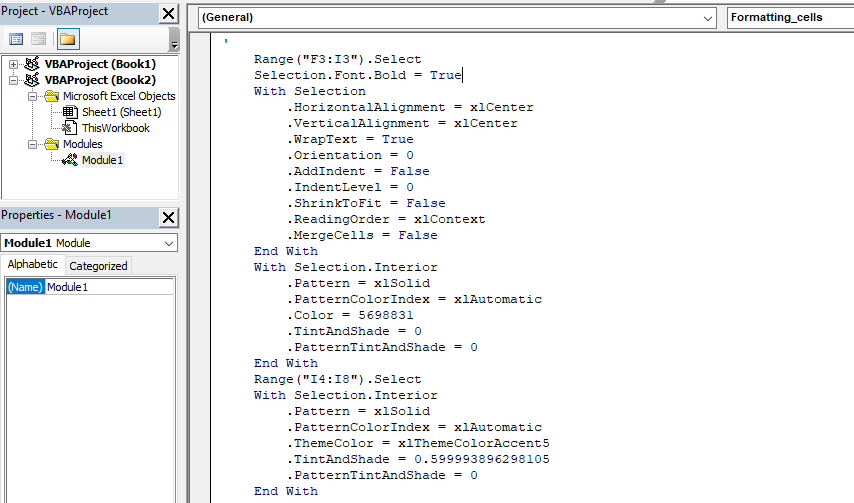Image resolution: width=854 pixels, height=503 pixels.
Task: Click the .TintAndShade = 0.599993896298105 line
Action: pyautogui.click(x=418, y=459)
